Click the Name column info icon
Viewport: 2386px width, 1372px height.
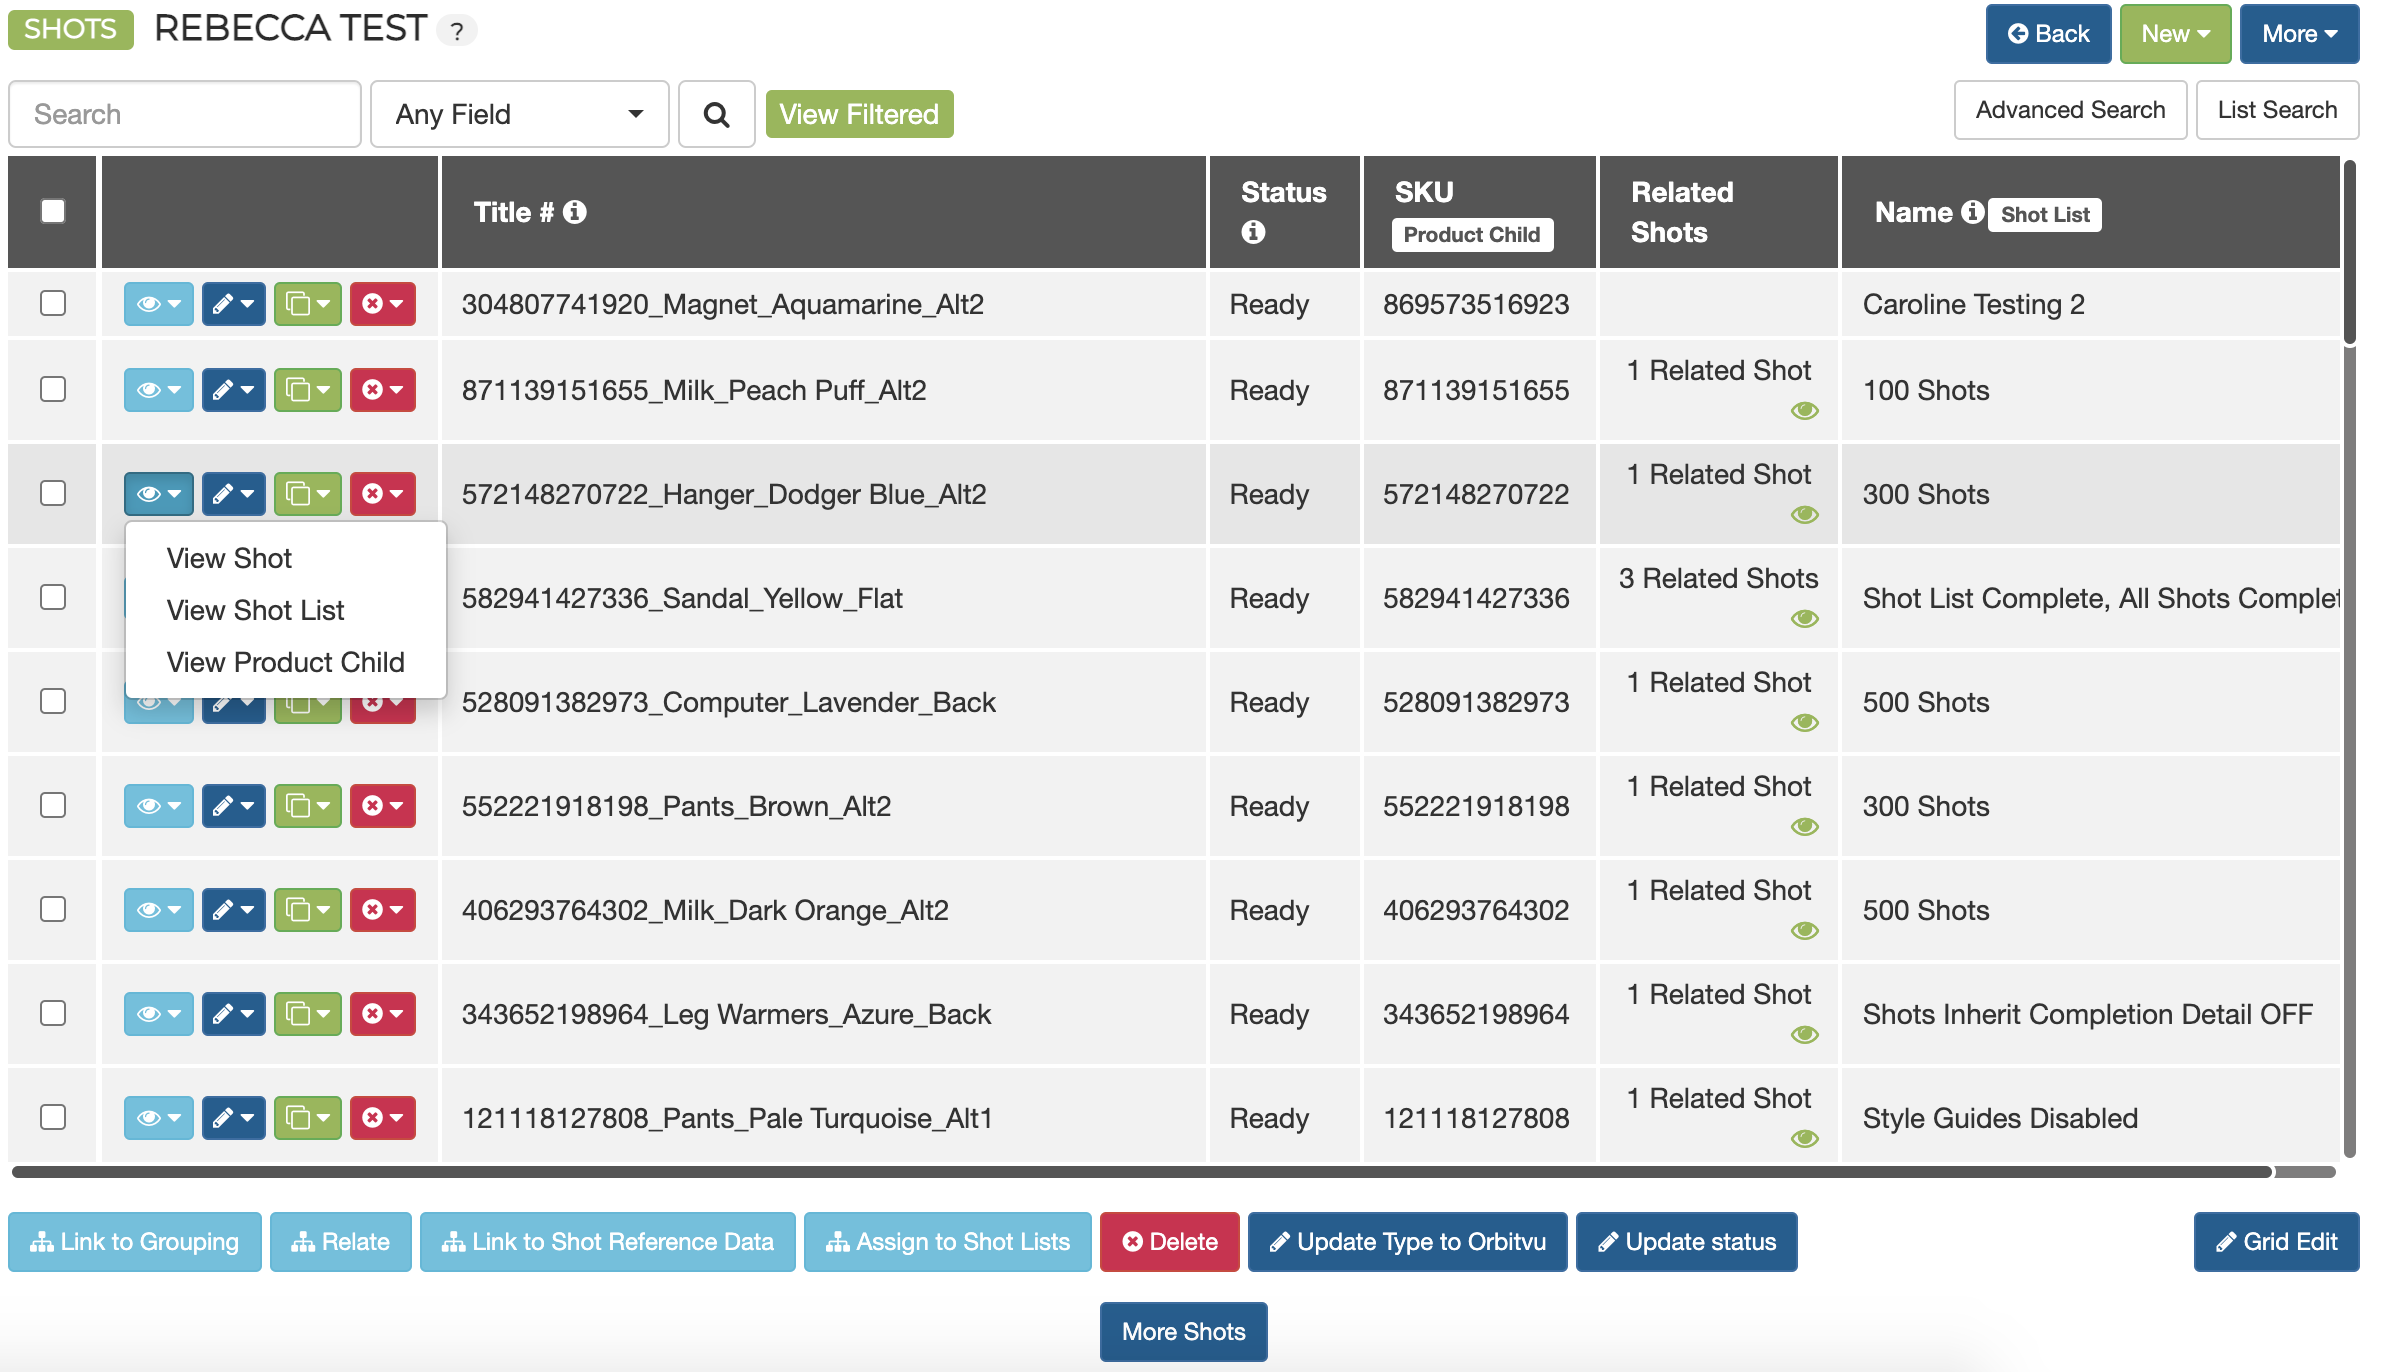[x=1972, y=212]
